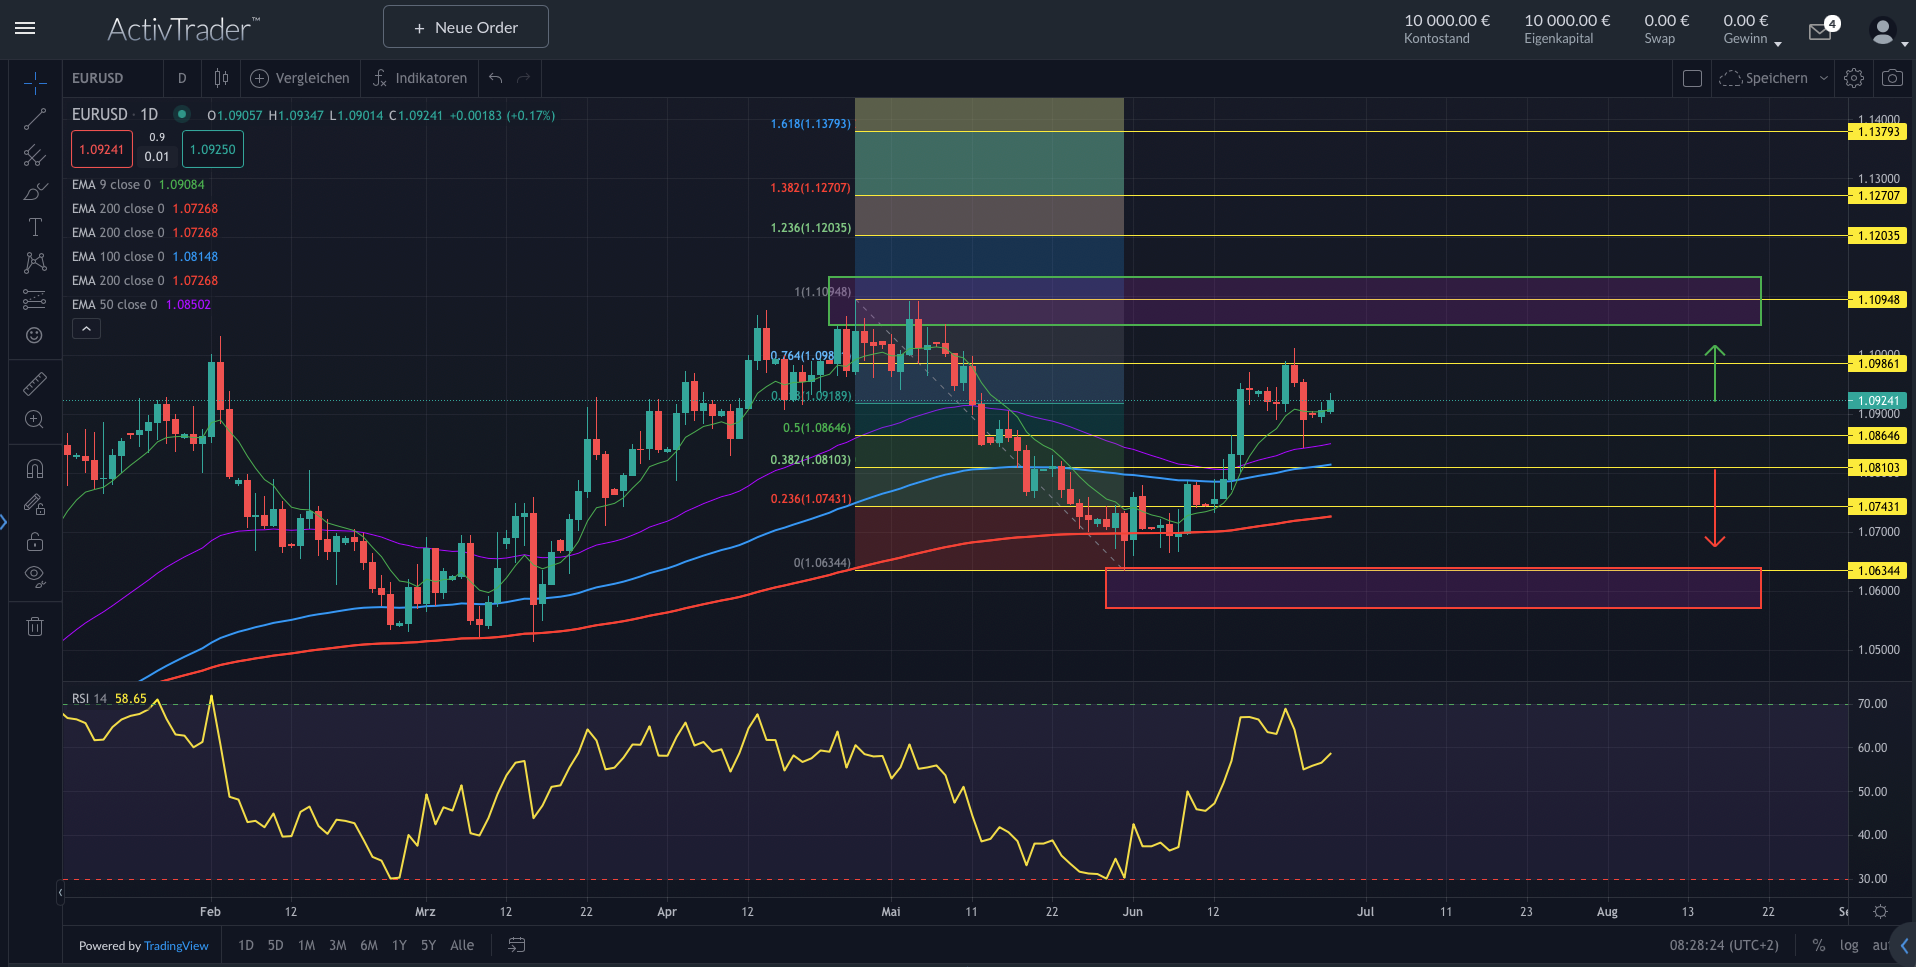This screenshot has width=1916, height=967.
Task: Click the Neue Order button
Action: (x=465, y=27)
